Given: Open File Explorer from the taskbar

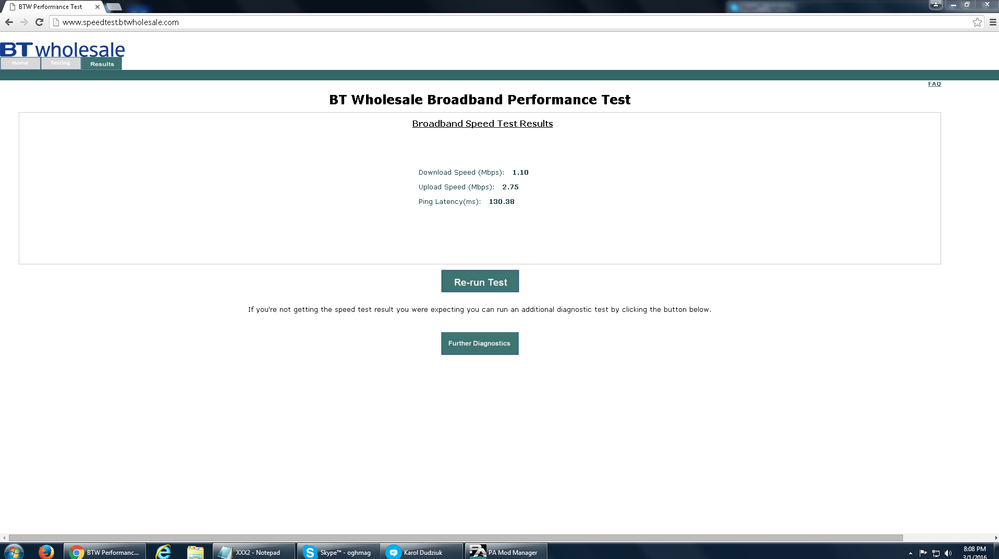Looking at the screenshot, I should [x=195, y=552].
